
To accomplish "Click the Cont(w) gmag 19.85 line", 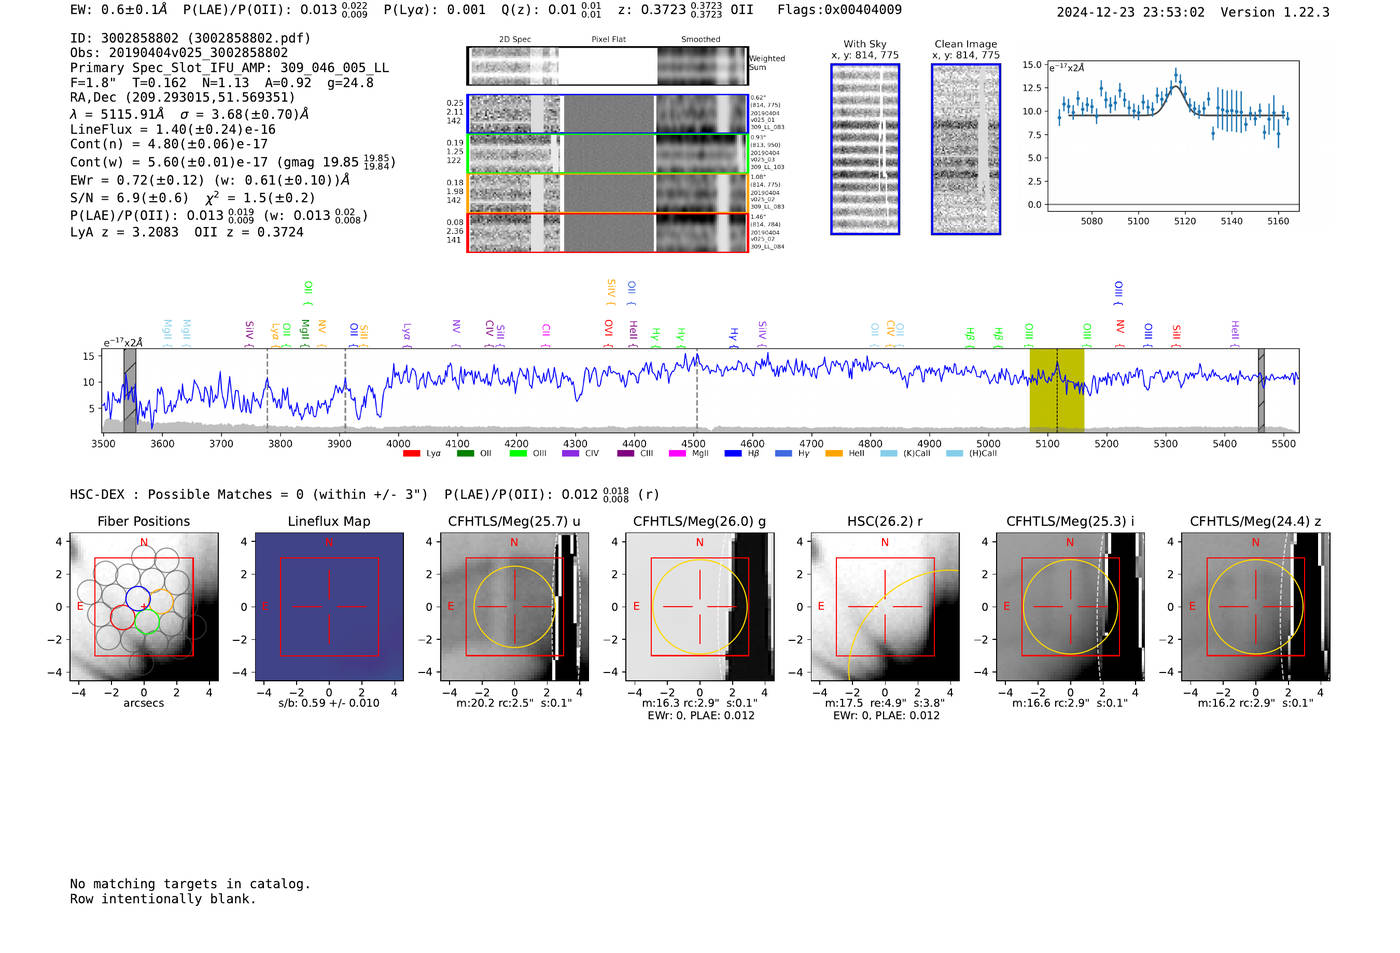I will click(x=233, y=162).
